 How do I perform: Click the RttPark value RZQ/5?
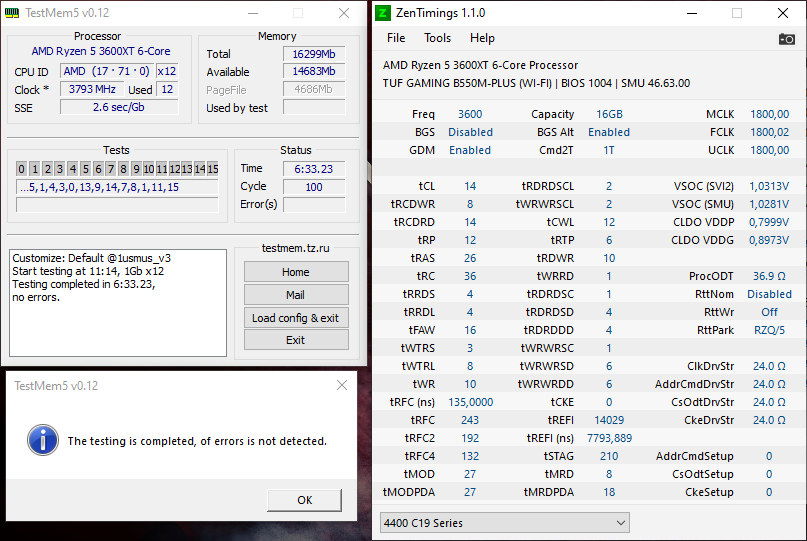(769, 330)
